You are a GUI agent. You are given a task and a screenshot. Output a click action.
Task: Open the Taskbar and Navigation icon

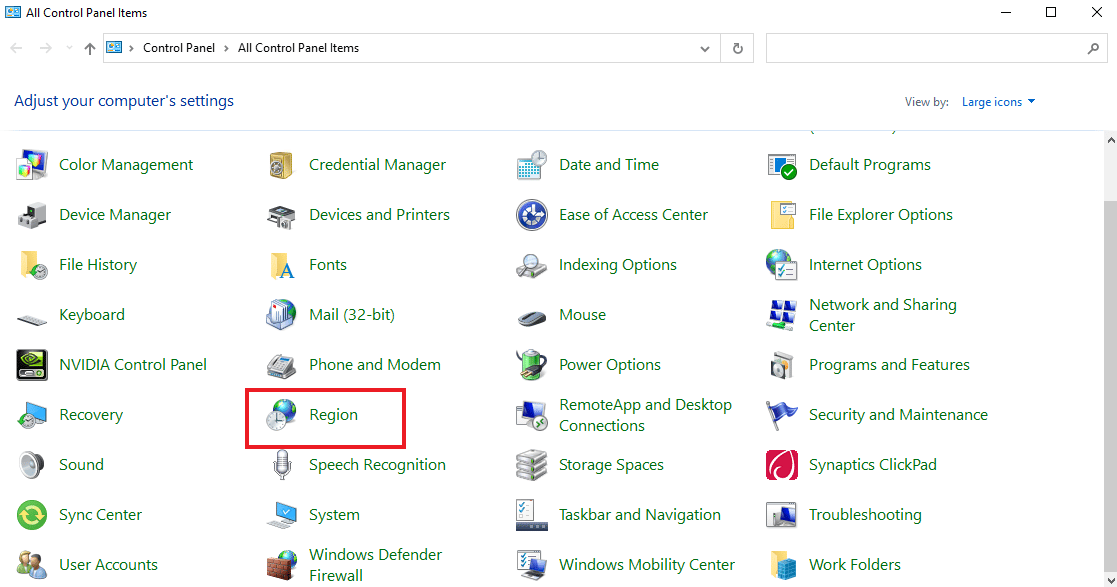[531, 515]
